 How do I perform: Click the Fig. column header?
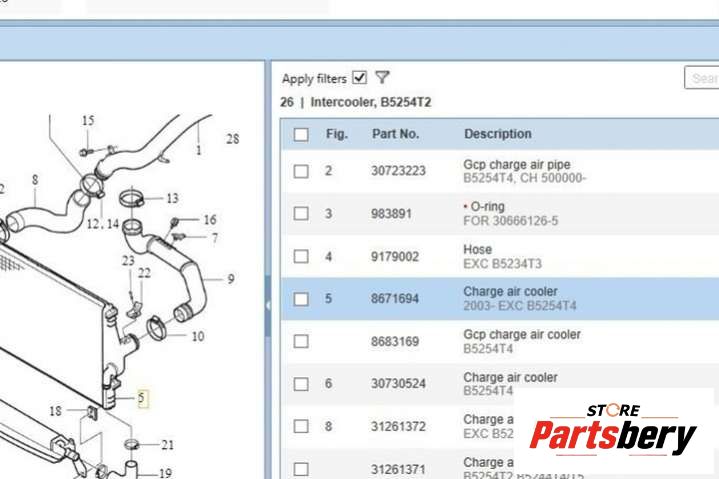[x=337, y=134]
